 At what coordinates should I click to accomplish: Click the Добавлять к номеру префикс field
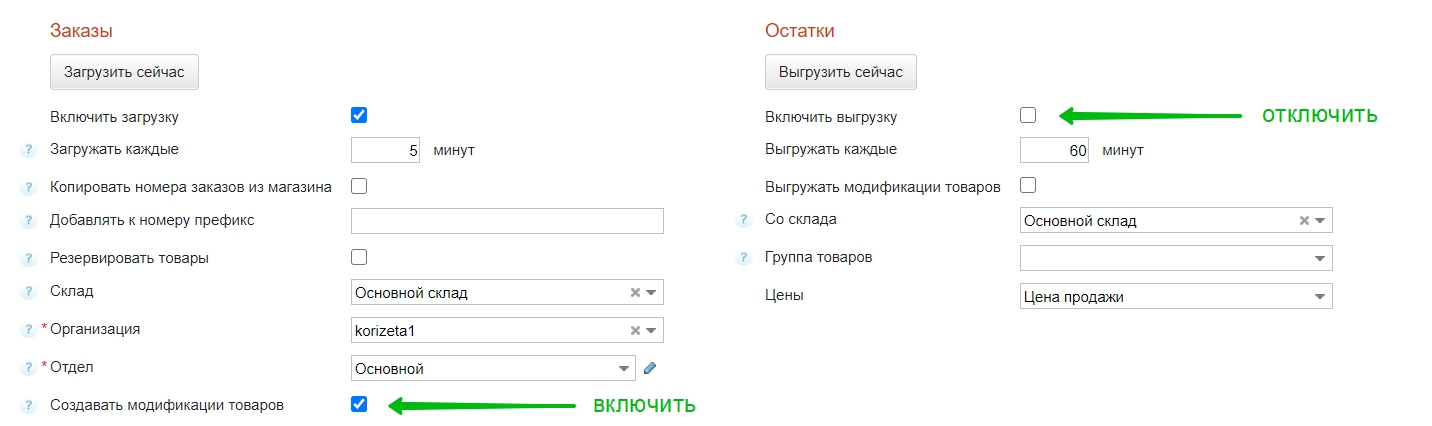coord(507,221)
